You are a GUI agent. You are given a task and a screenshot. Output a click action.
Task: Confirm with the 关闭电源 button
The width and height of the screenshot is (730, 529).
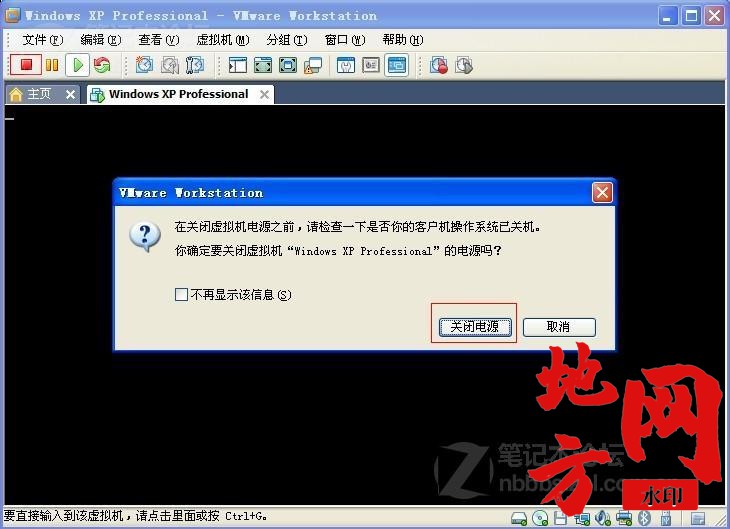click(475, 327)
